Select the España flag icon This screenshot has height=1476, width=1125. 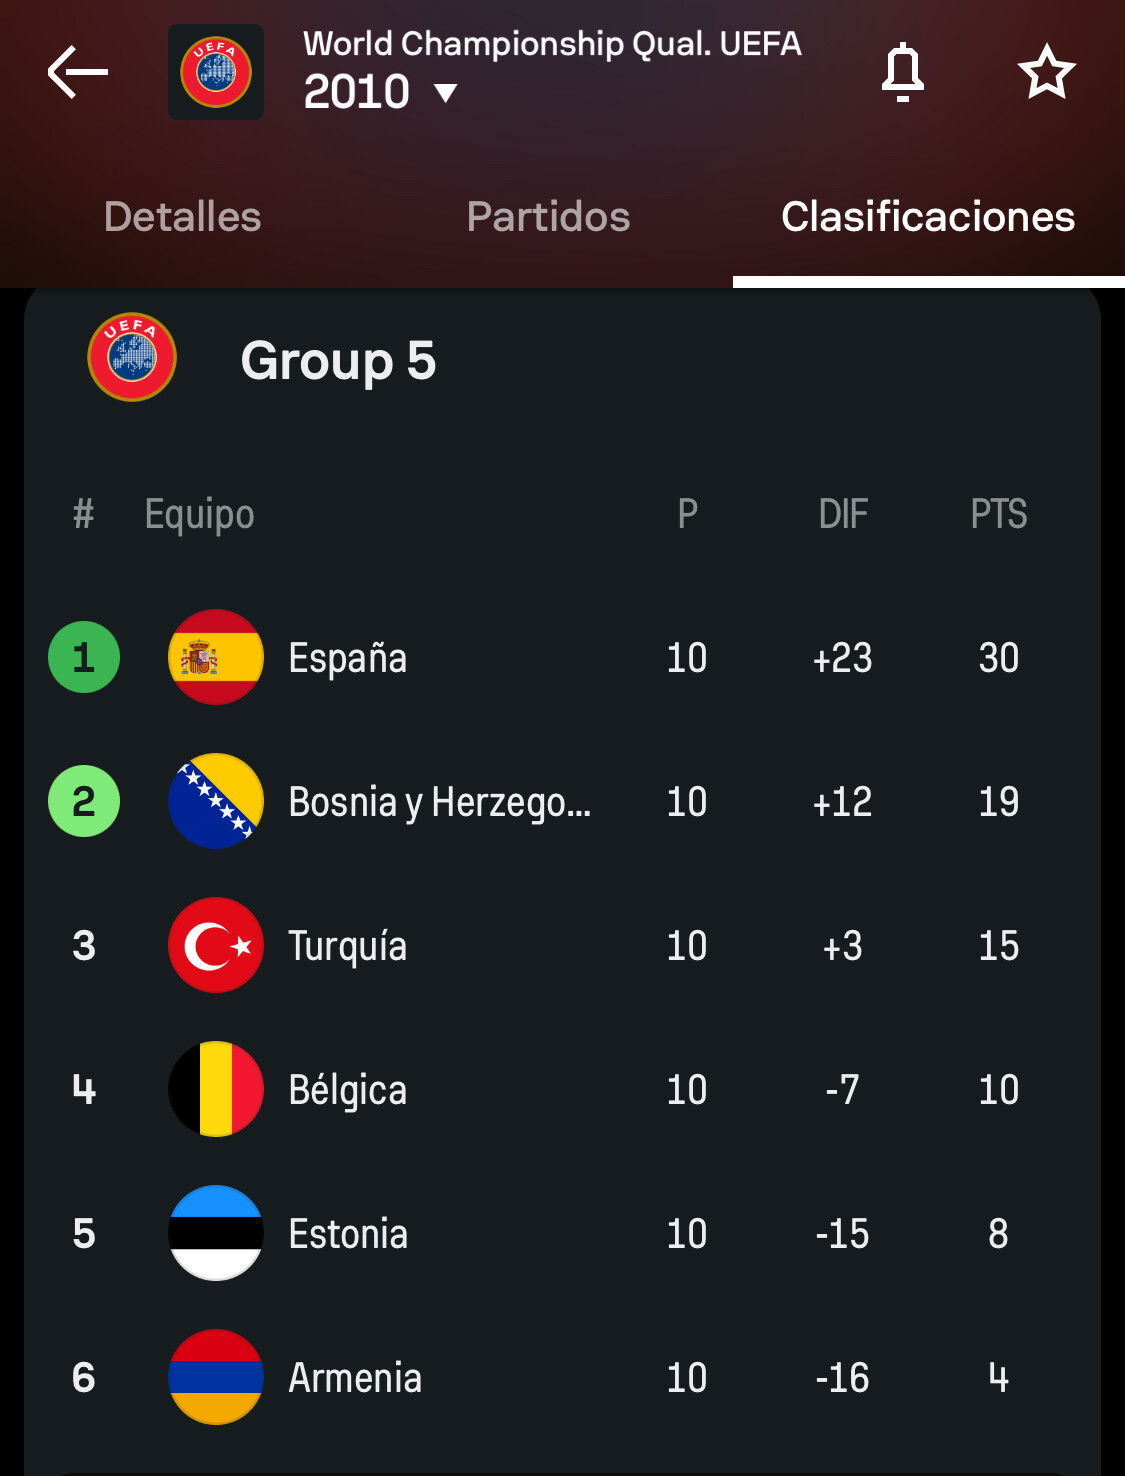[x=216, y=657]
